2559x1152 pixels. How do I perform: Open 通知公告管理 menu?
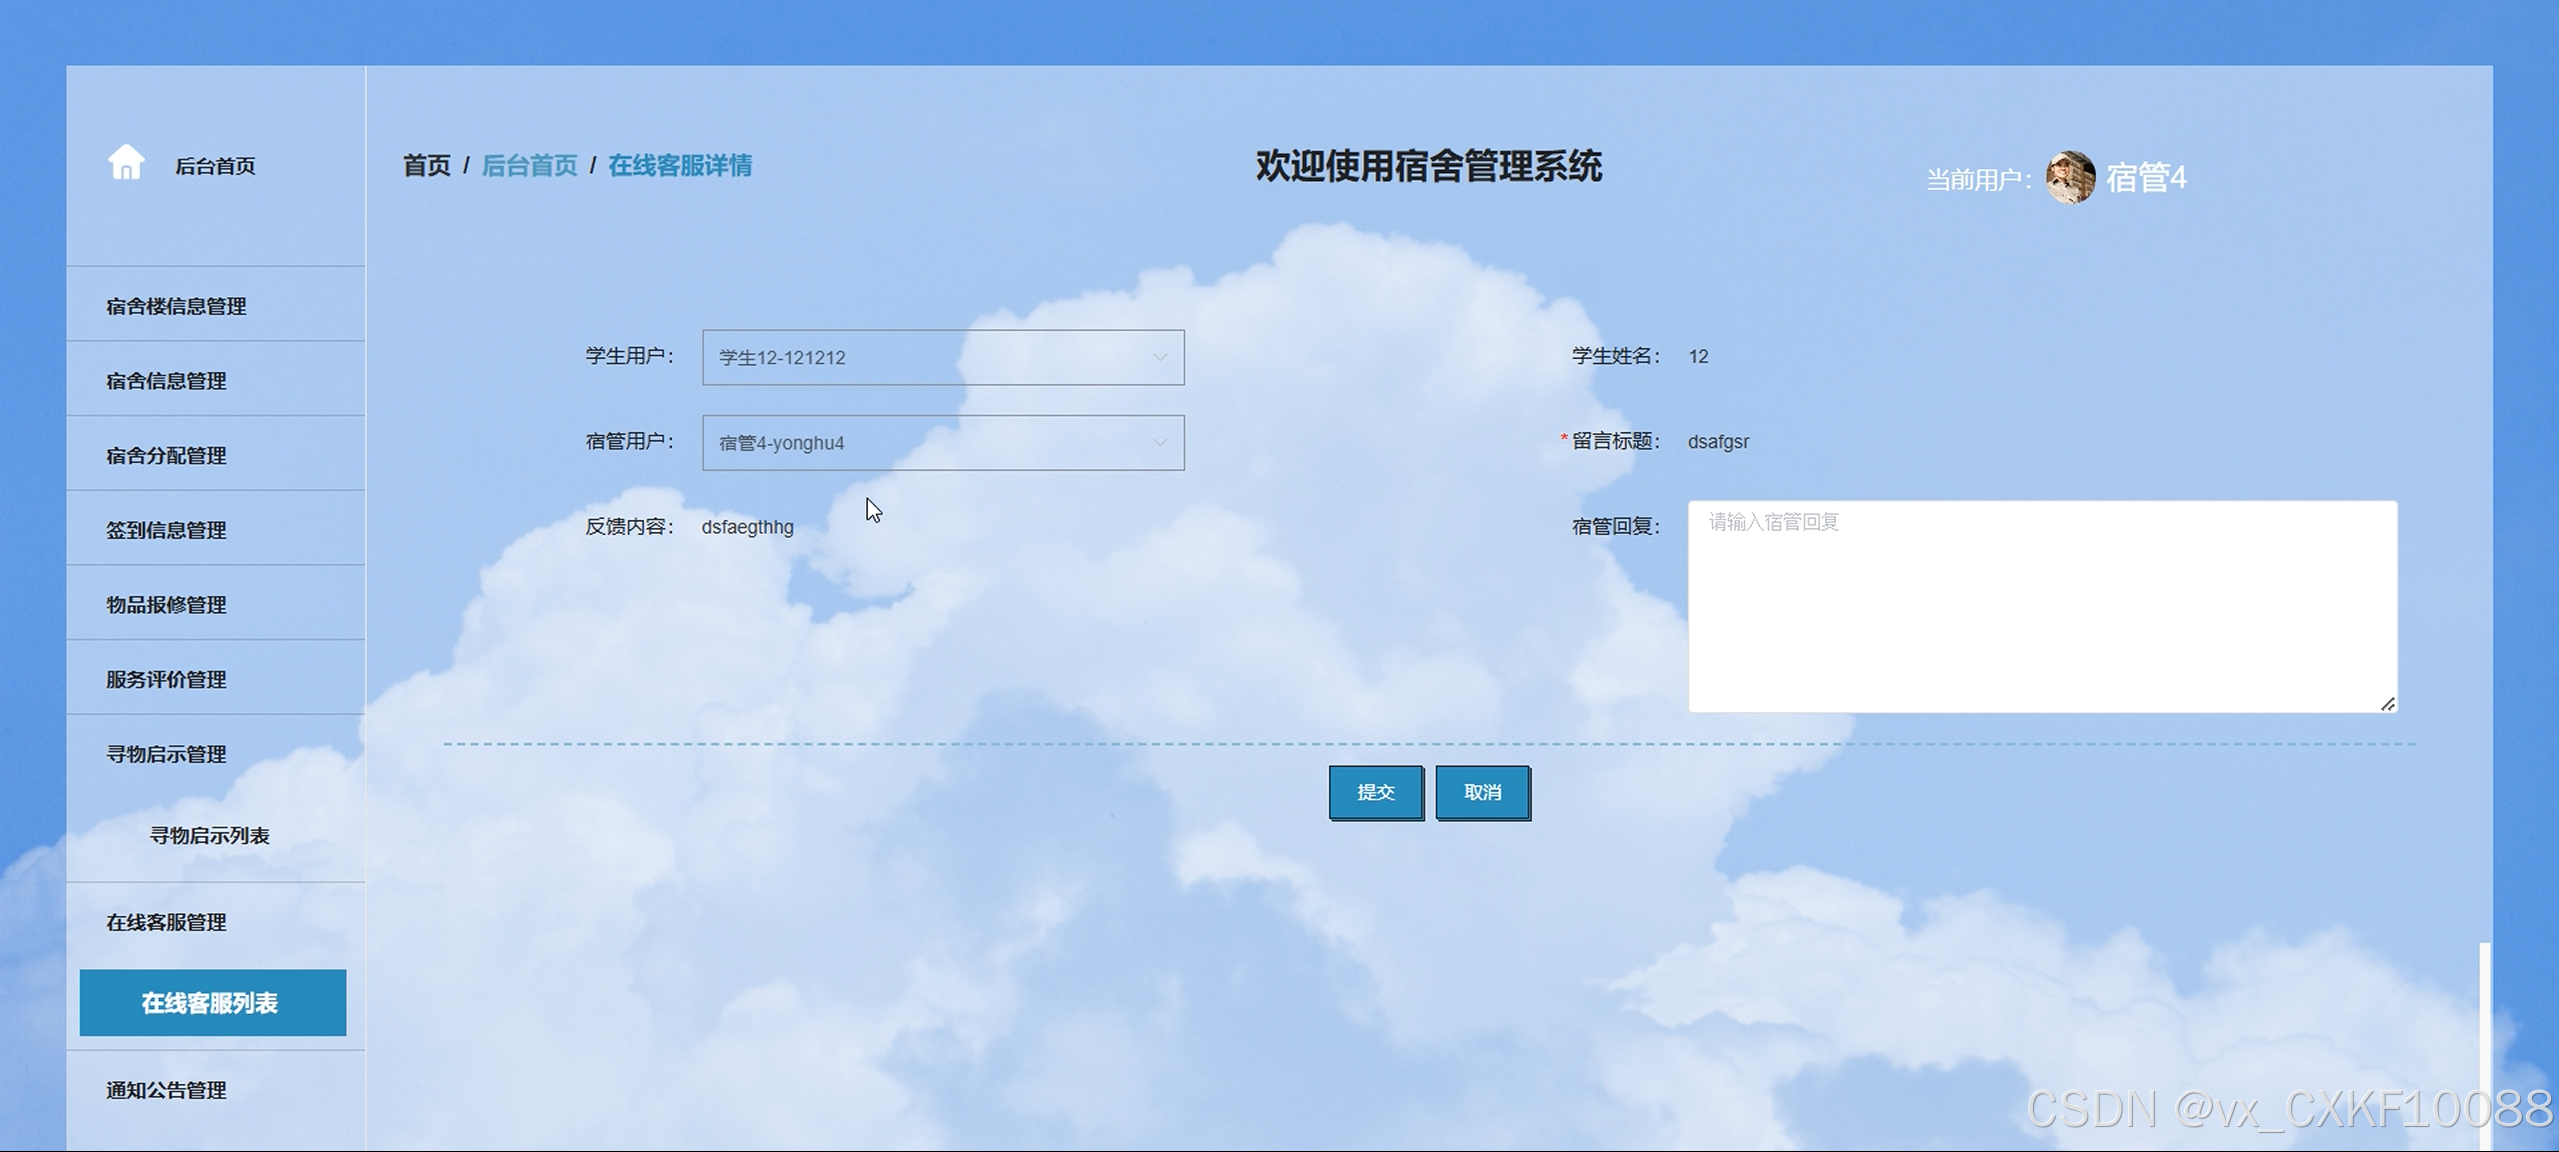(x=166, y=1090)
